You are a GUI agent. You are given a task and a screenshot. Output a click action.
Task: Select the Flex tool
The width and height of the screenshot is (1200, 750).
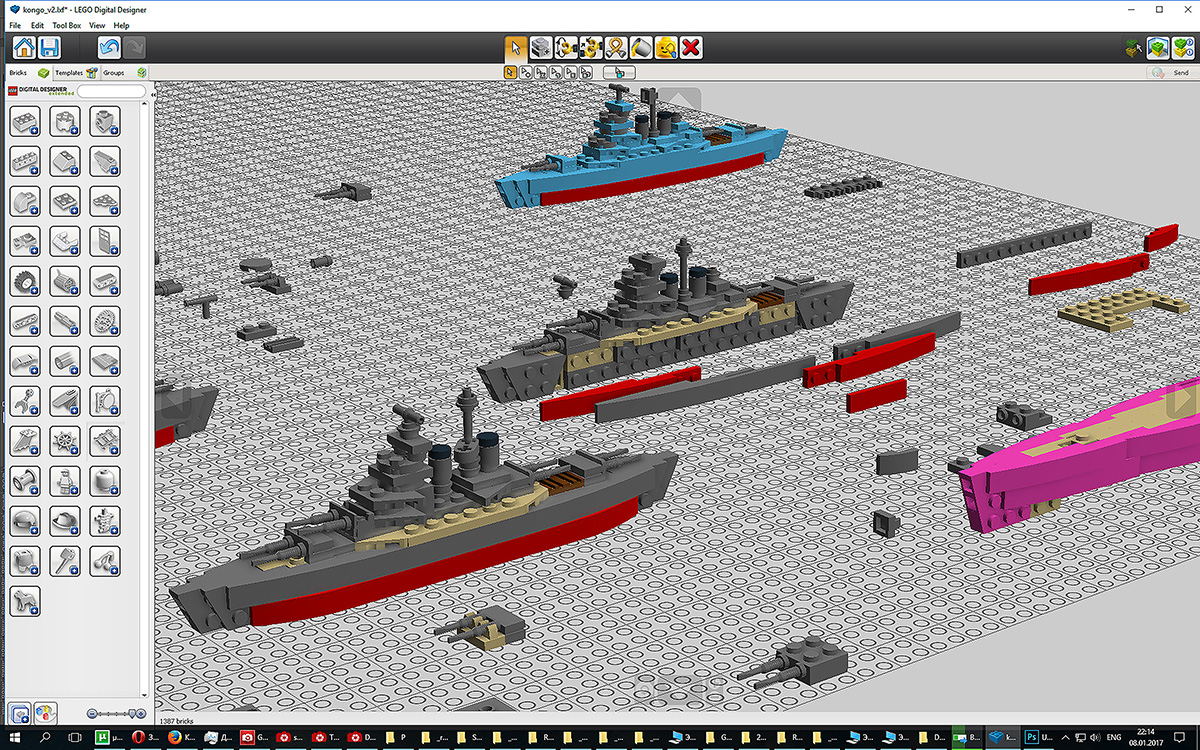coord(616,47)
